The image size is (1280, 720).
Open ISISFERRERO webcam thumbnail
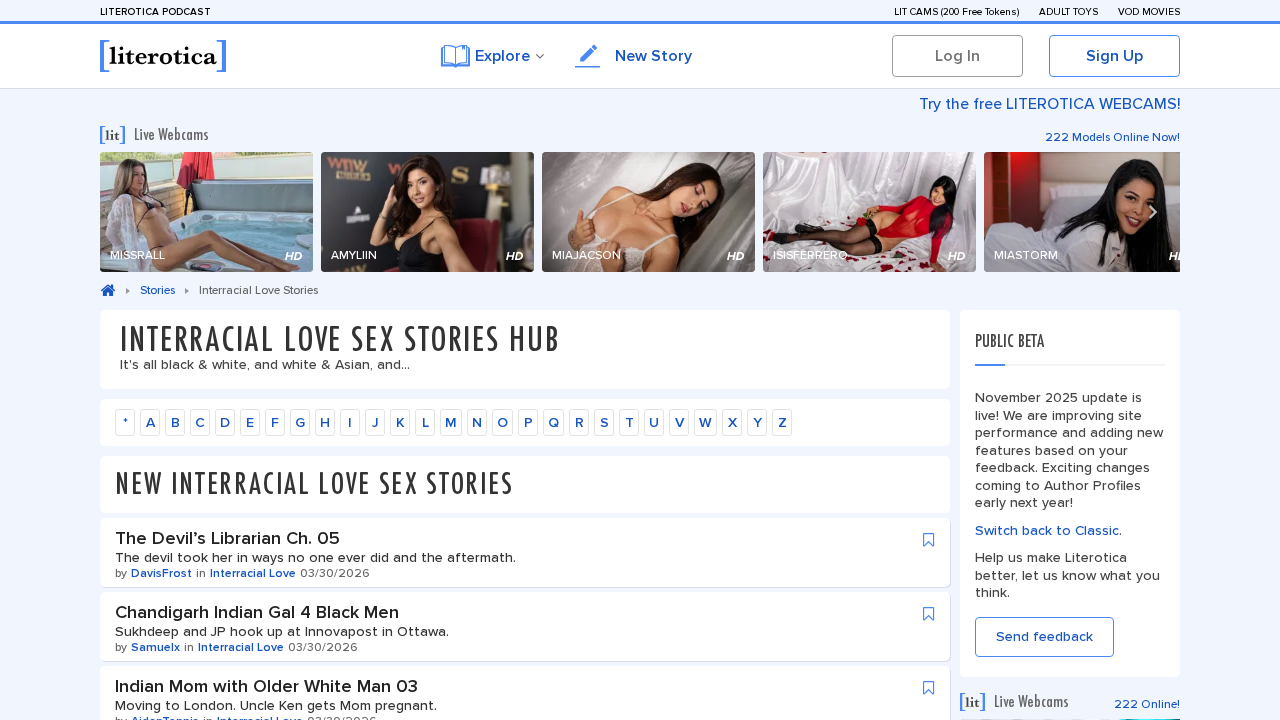869,212
